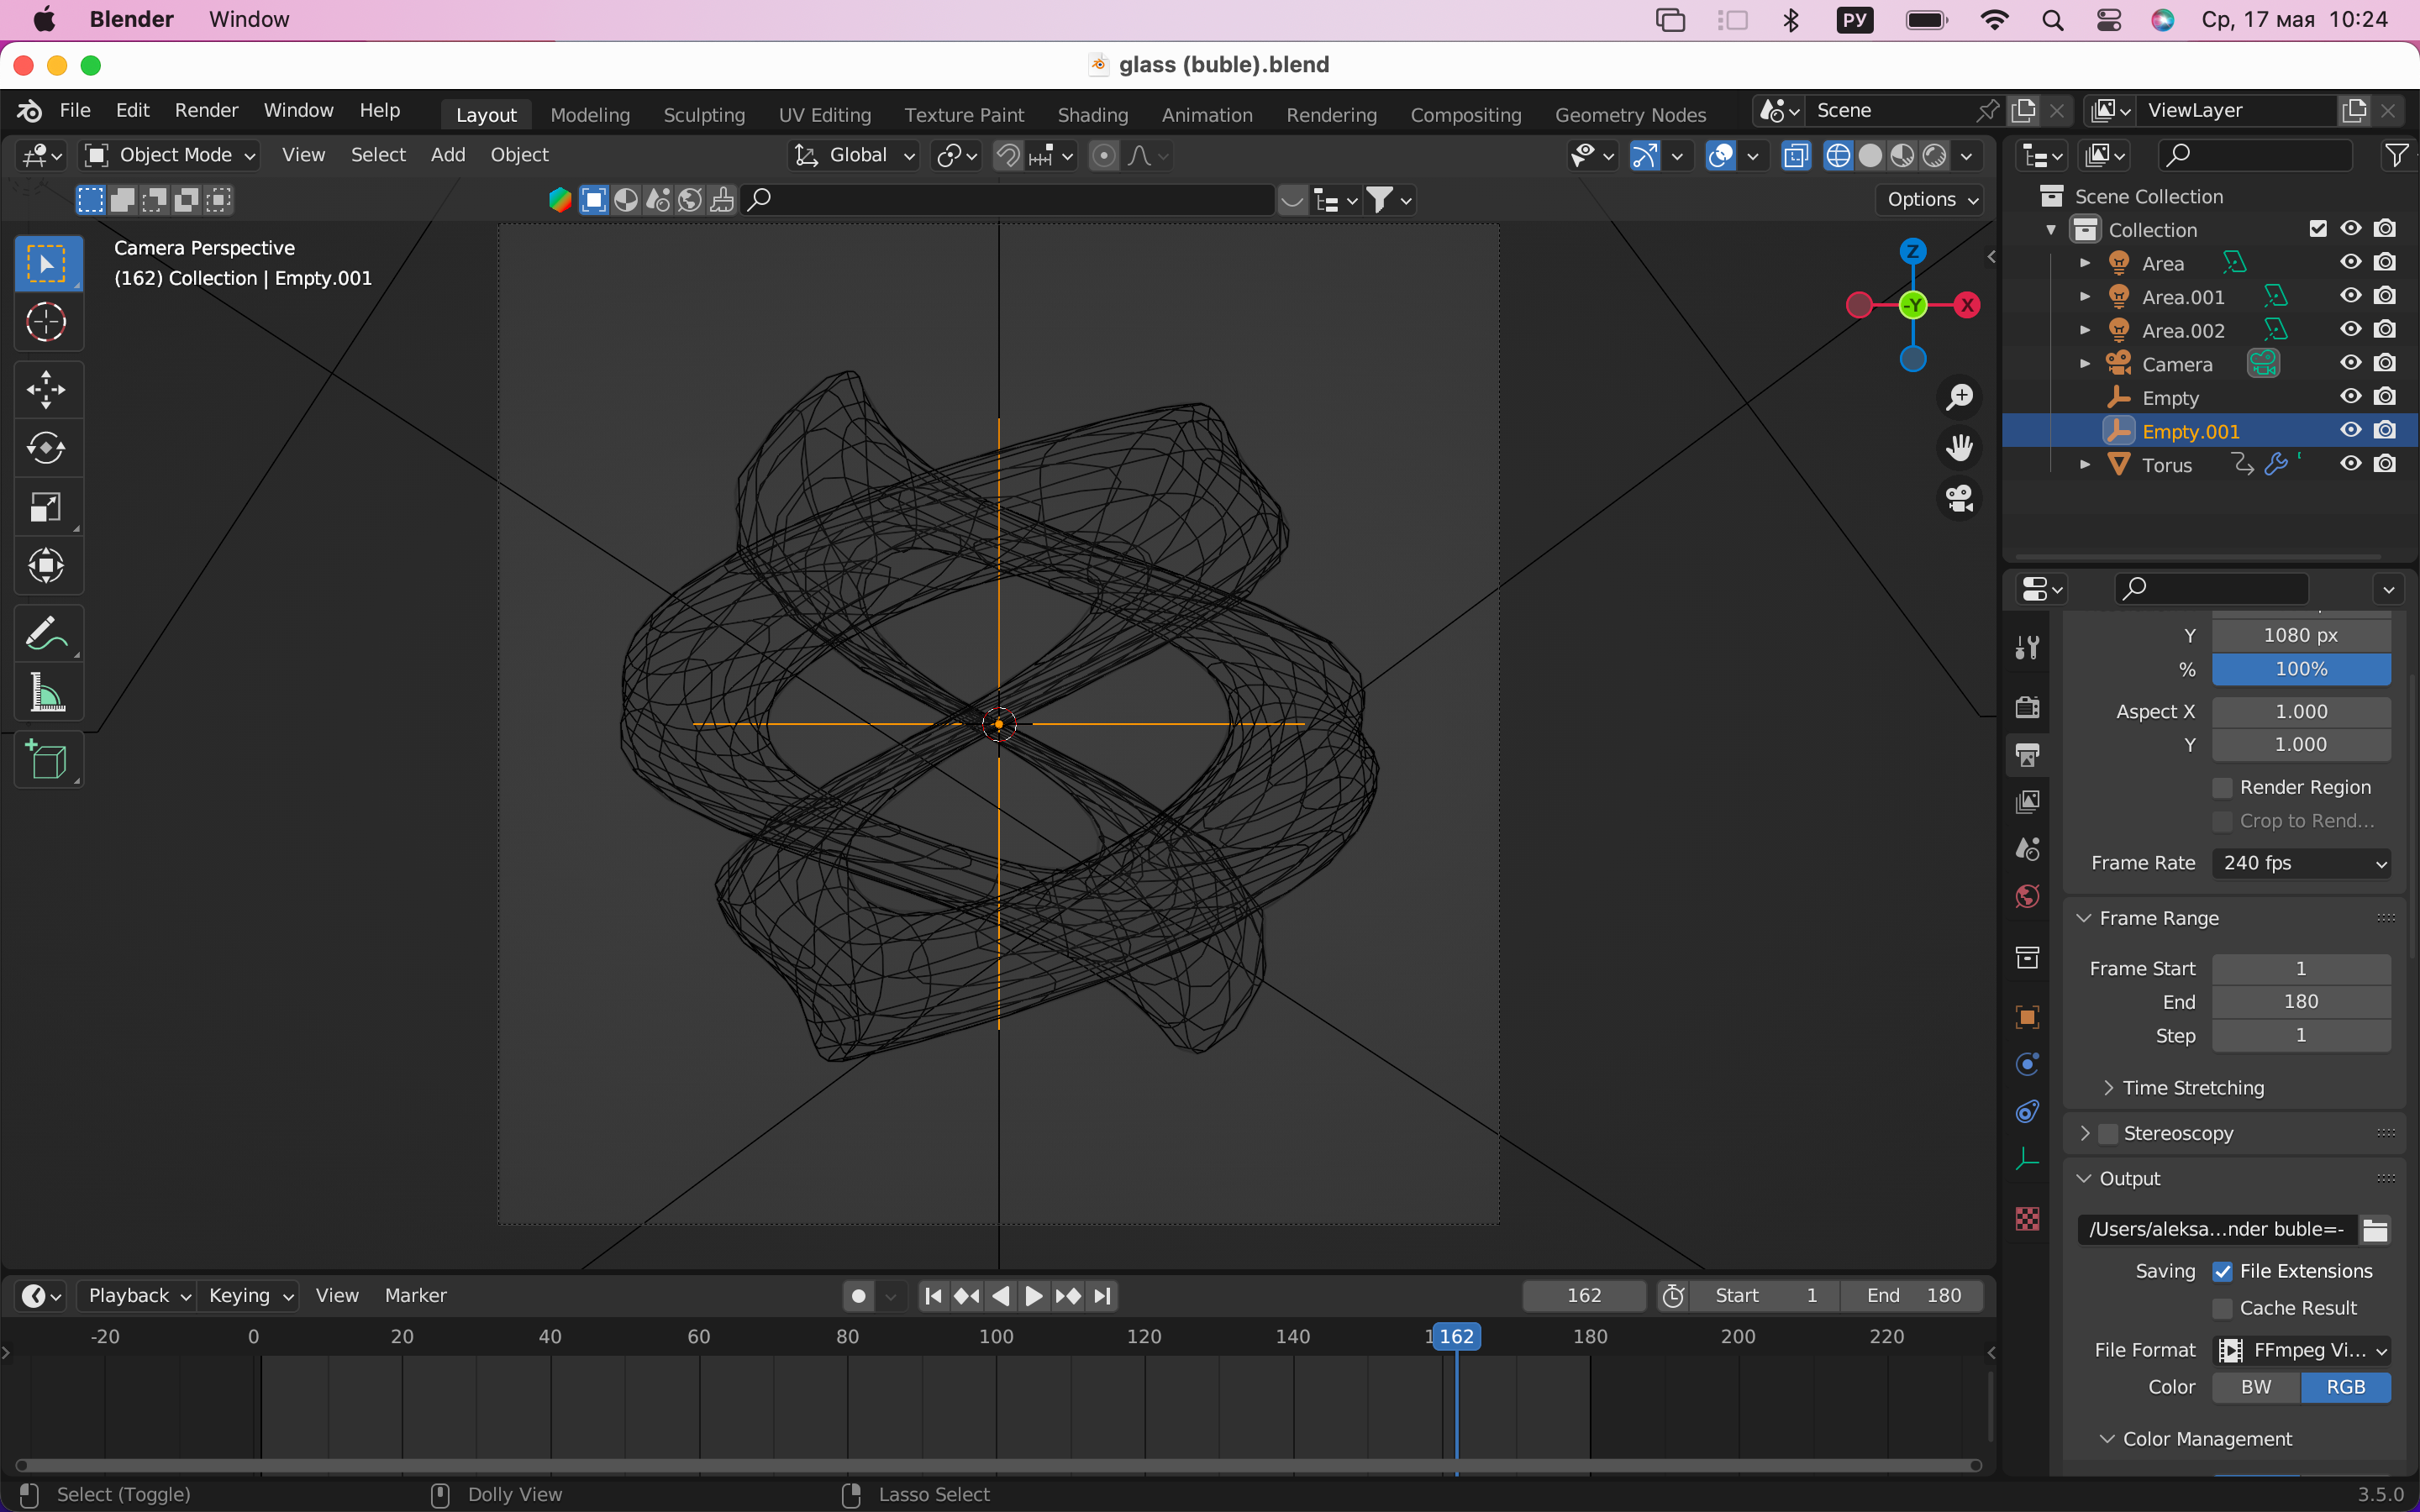Activate the Rotate tool
The image size is (2420, 1512).
(47, 448)
